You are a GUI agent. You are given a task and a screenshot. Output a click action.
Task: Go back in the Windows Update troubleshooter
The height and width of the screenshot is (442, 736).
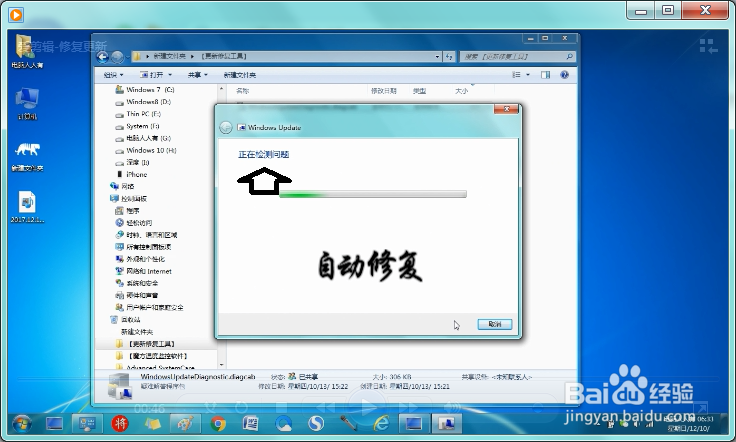coord(226,127)
